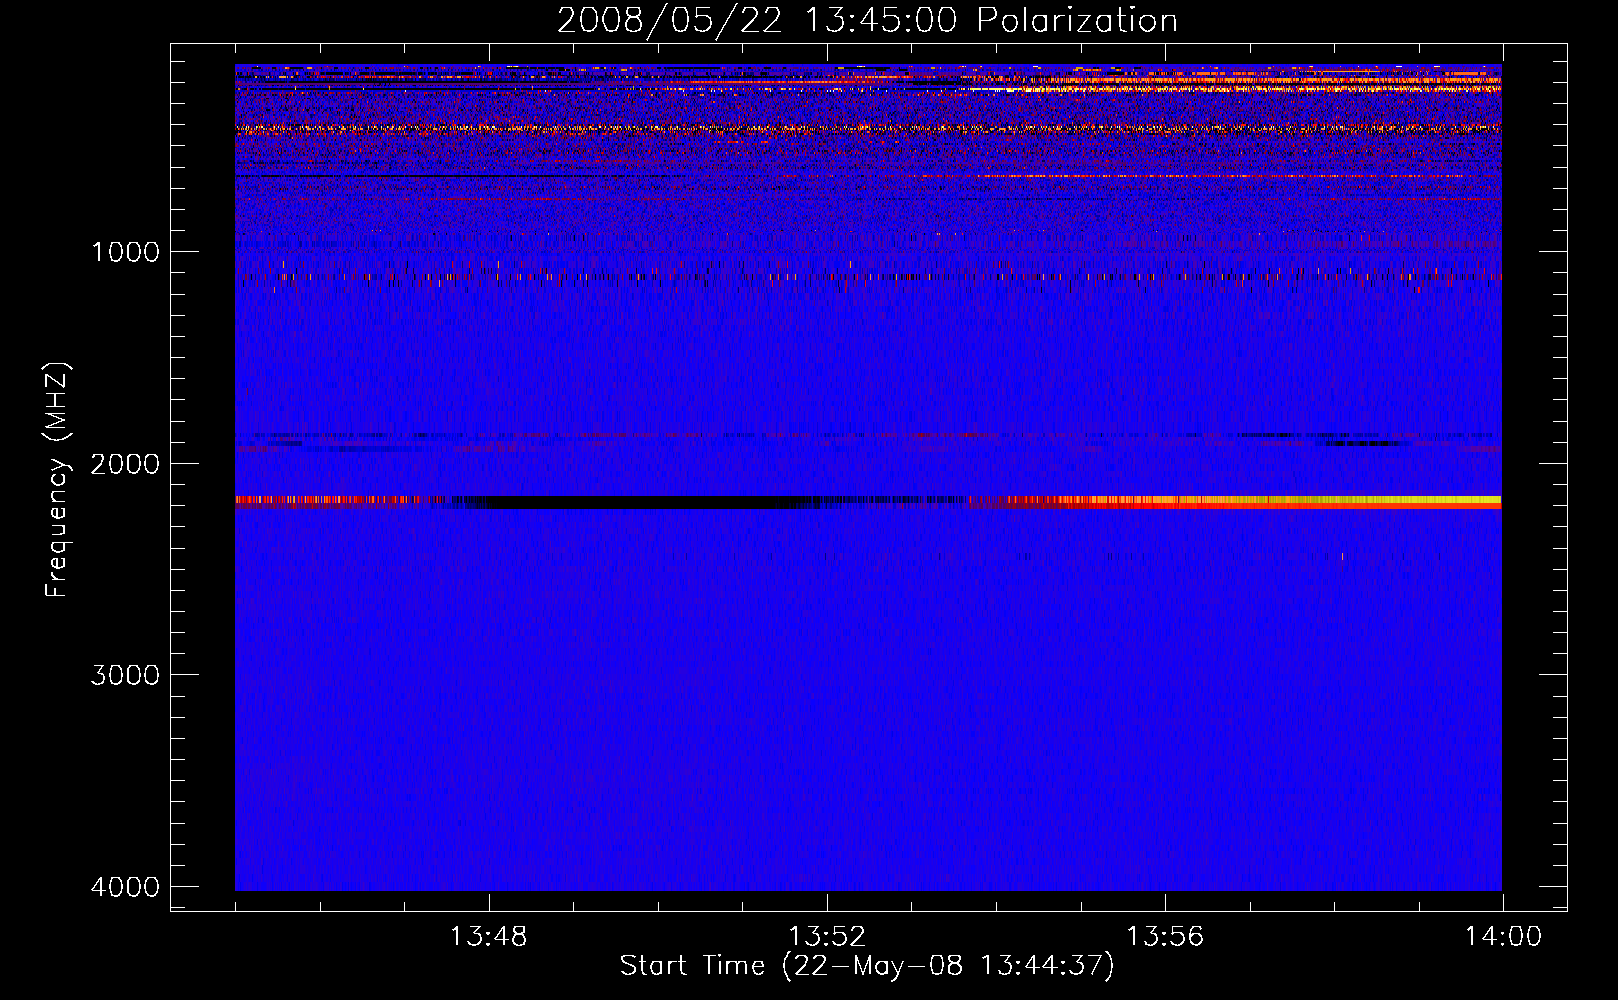Click the orange speckled band near 400 MHz
Screen dimensions: 1618x1000
pos(700,129)
